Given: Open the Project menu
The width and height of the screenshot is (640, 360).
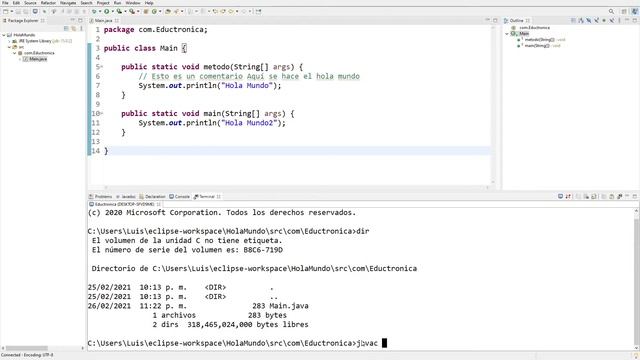Looking at the screenshot, I should tap(103, 3).
